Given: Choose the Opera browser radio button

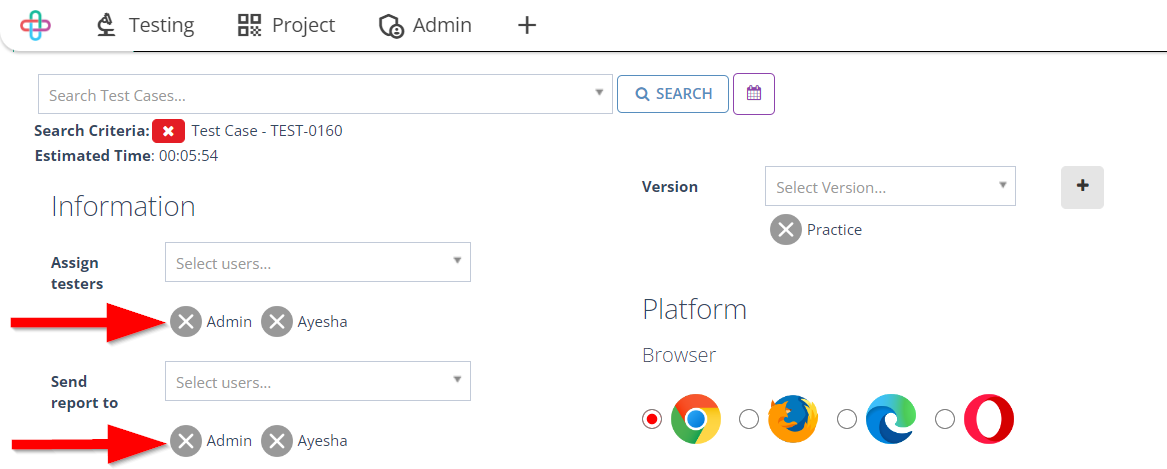Looking at the screenshot, I should pos(944,419).
